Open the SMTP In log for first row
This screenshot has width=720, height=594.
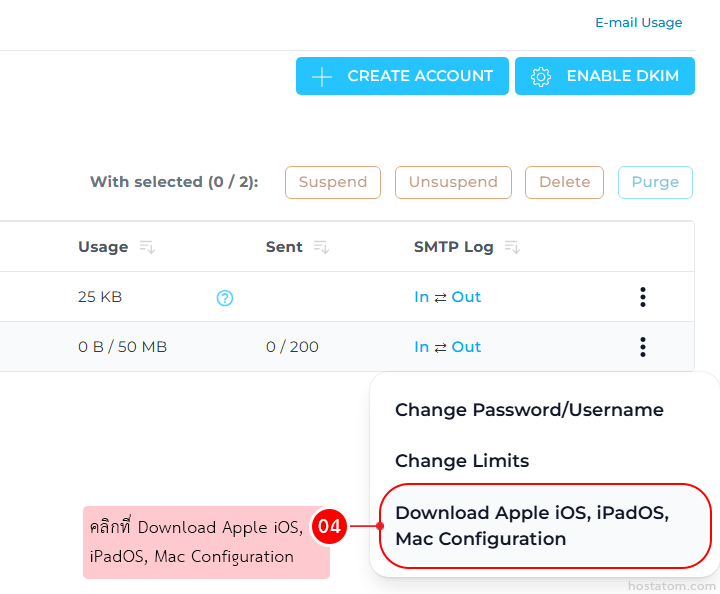click(421, 297)
